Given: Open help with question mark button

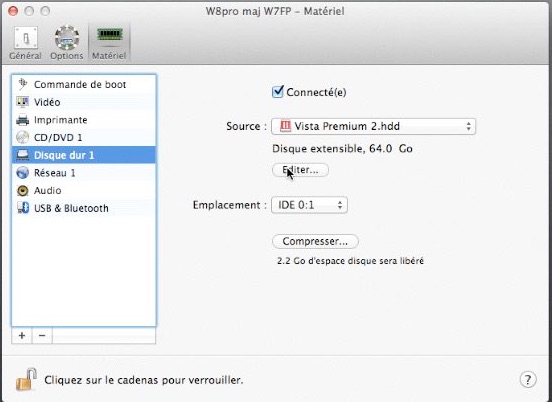Looking at the screenshot, I should (528, 379).
